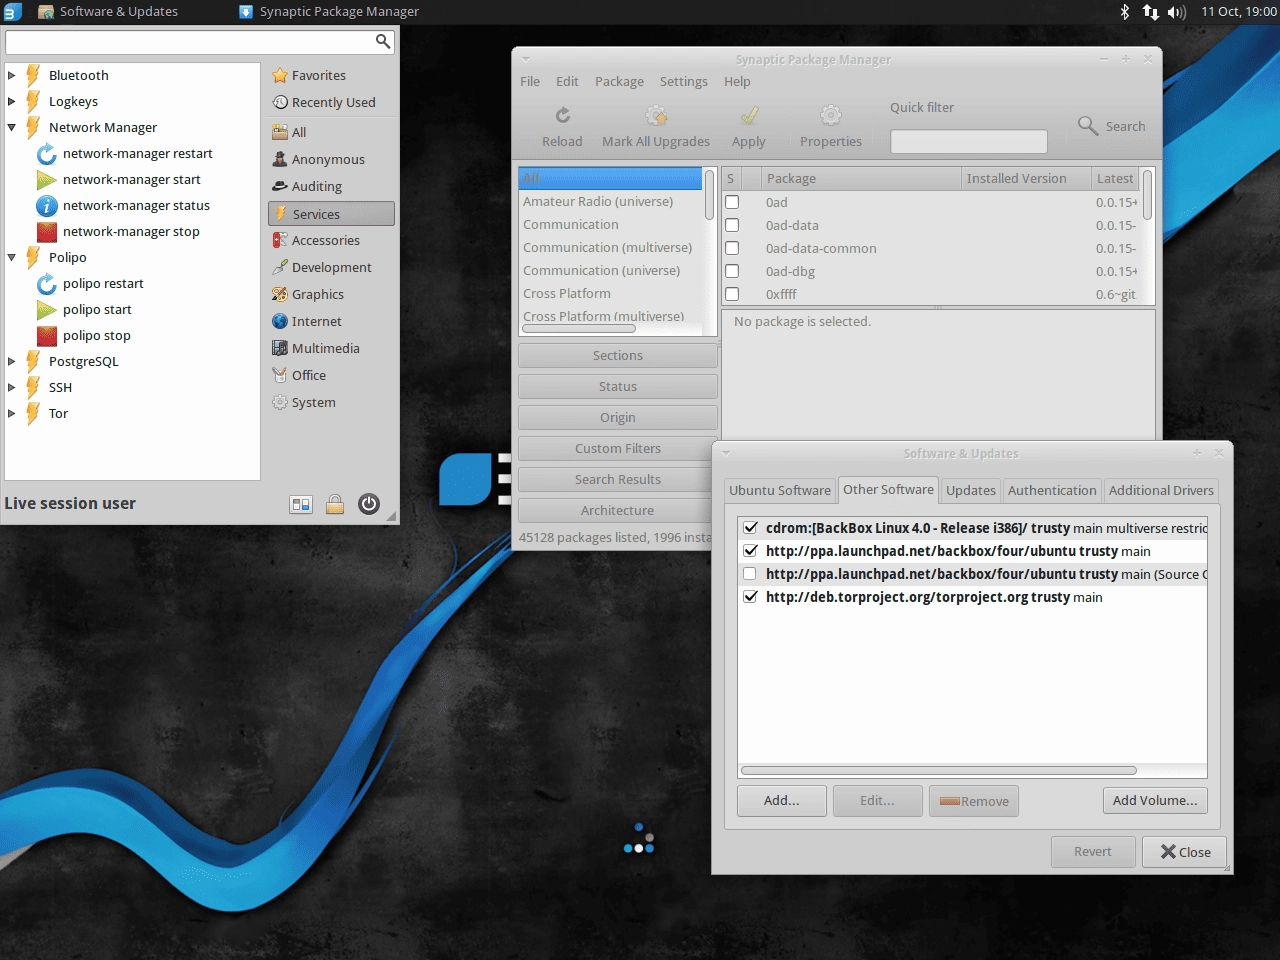Viewport: 1280px width, 960px height.
Task: Switch to the Authentication tab
Action: point(1052,490)
